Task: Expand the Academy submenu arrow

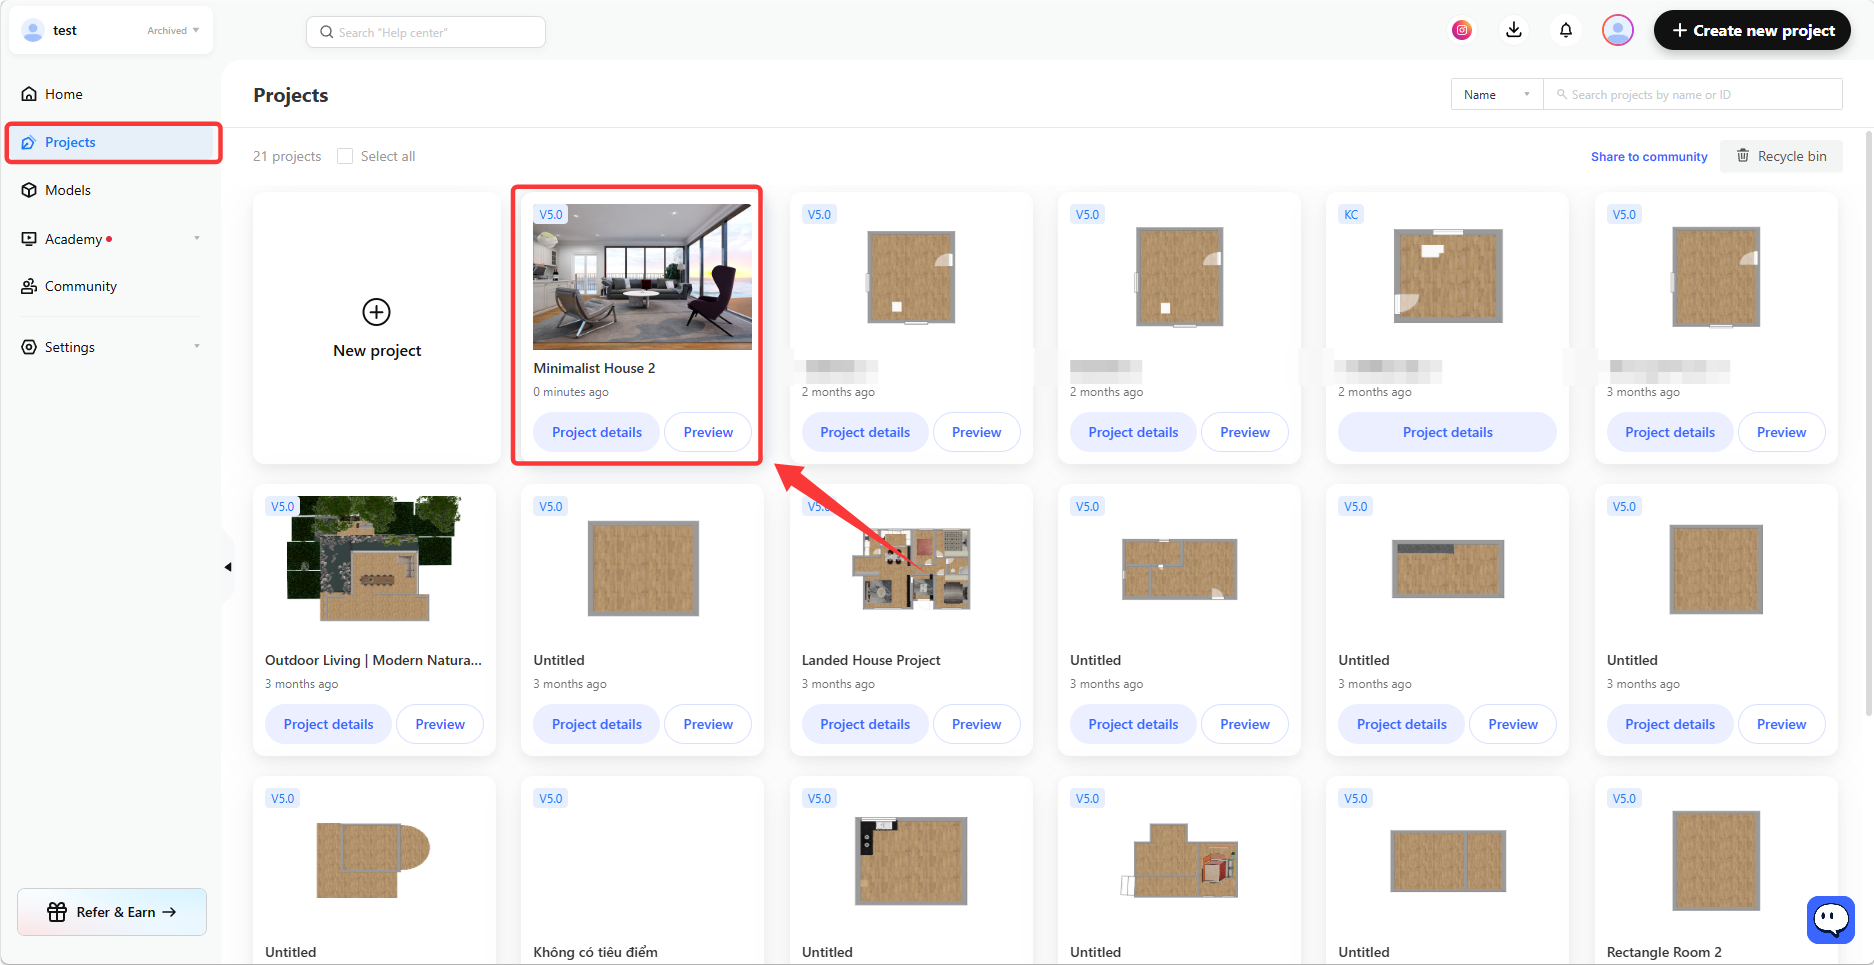Action: (x=197, y=238)
